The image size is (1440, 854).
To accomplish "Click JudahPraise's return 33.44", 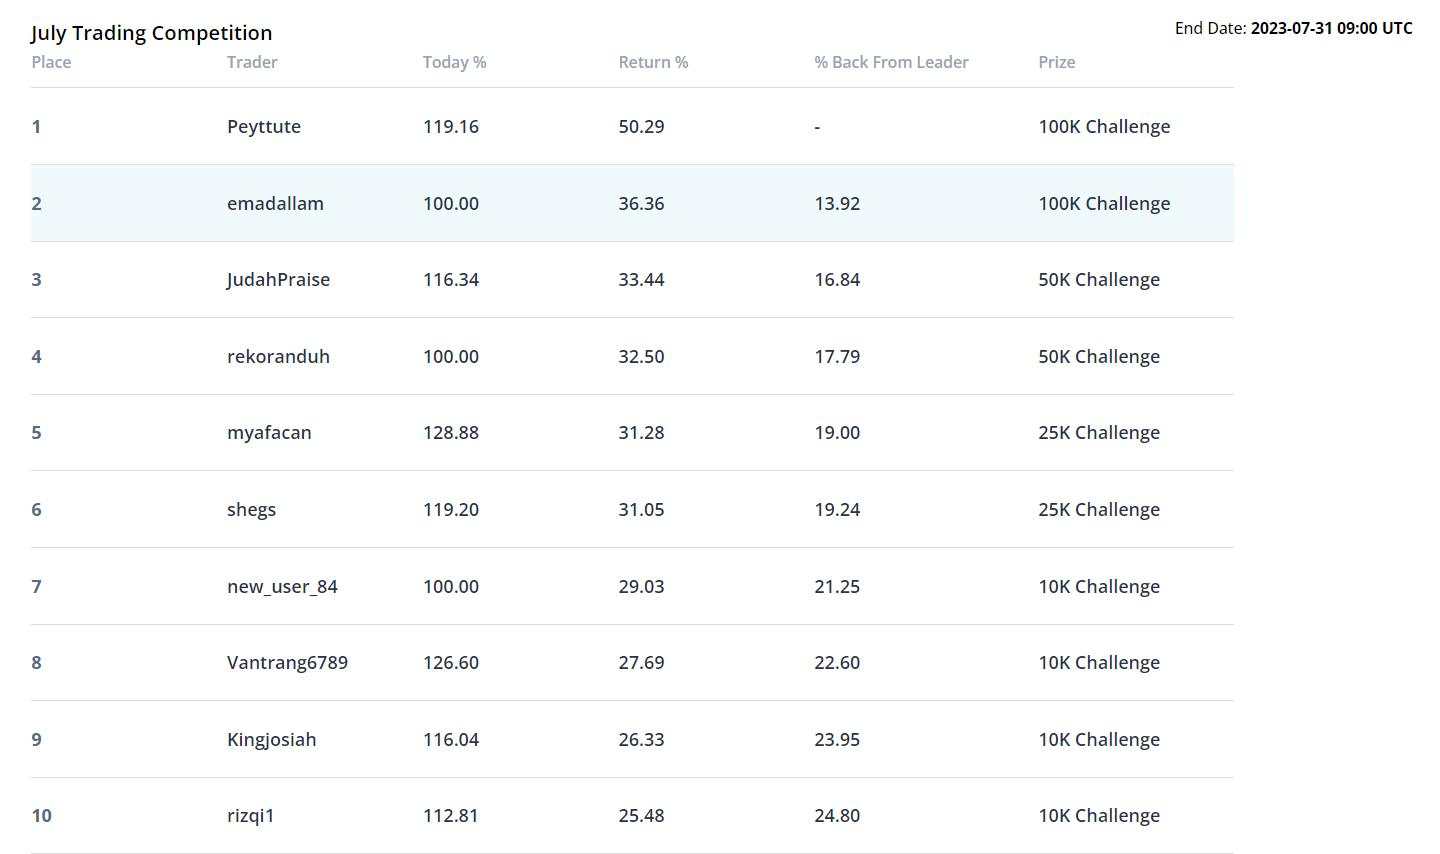I will (641, 280).
